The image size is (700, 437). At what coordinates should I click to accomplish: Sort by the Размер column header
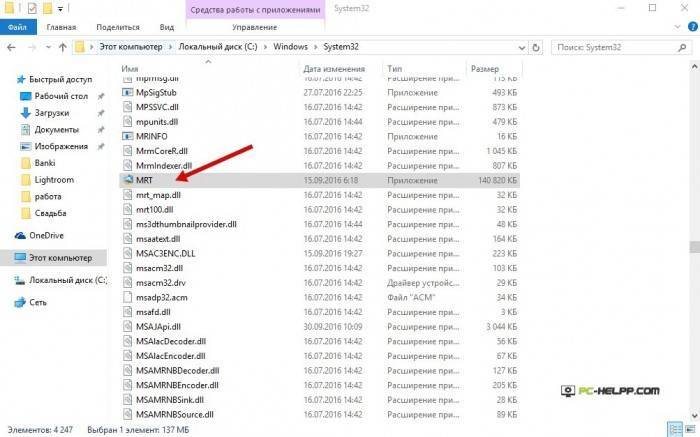click(485, 69)
